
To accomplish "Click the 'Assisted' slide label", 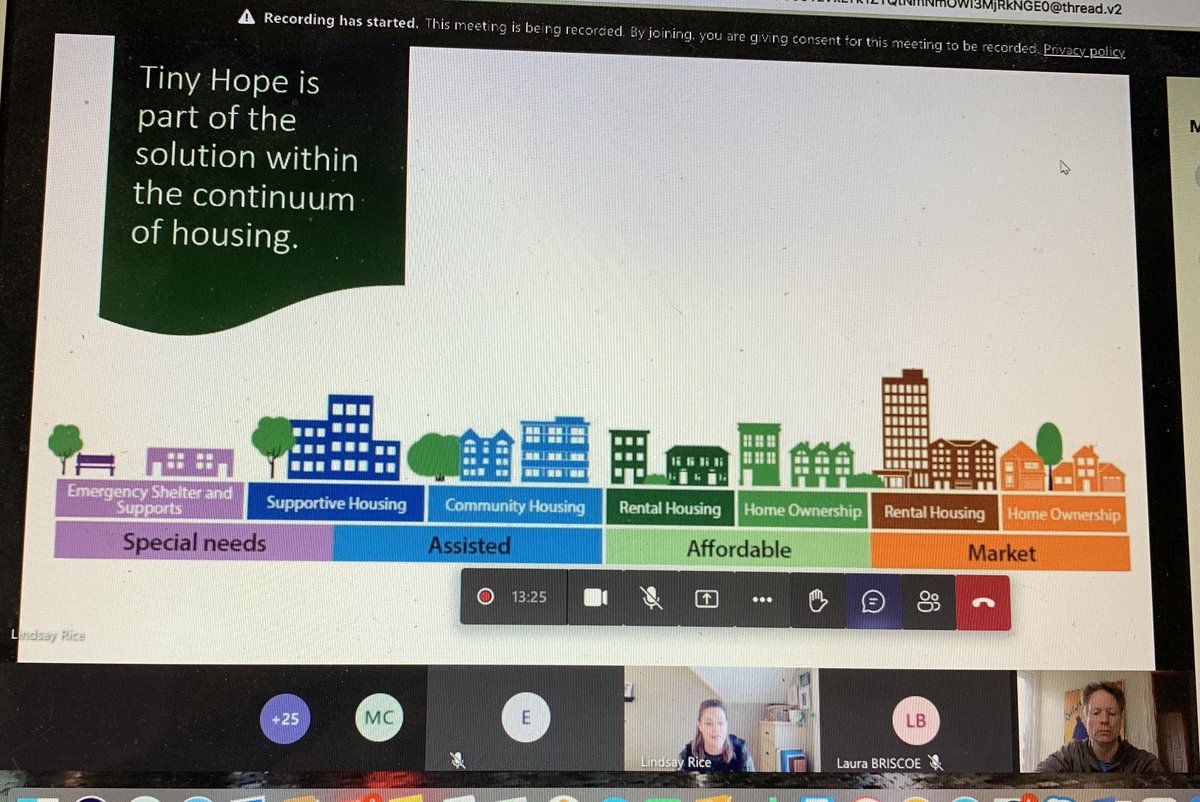I will [x=469, y=545].
